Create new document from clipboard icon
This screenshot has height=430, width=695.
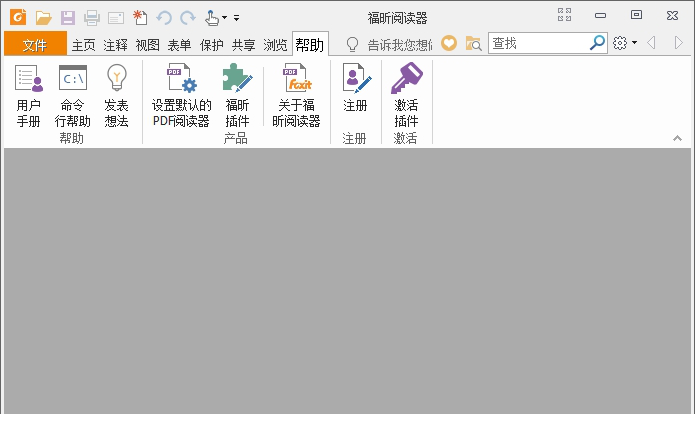point(140,17)
